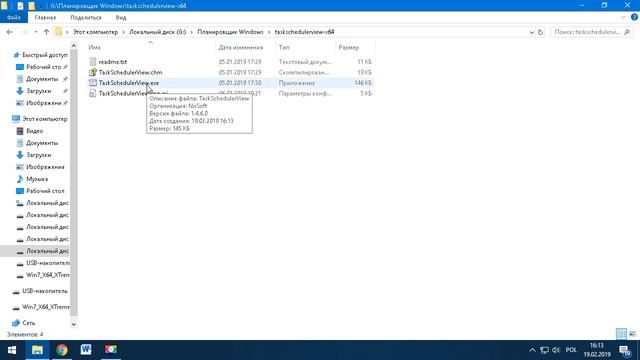
Task: Click the network icon in the system tray
Action: [x=544, y=350]
